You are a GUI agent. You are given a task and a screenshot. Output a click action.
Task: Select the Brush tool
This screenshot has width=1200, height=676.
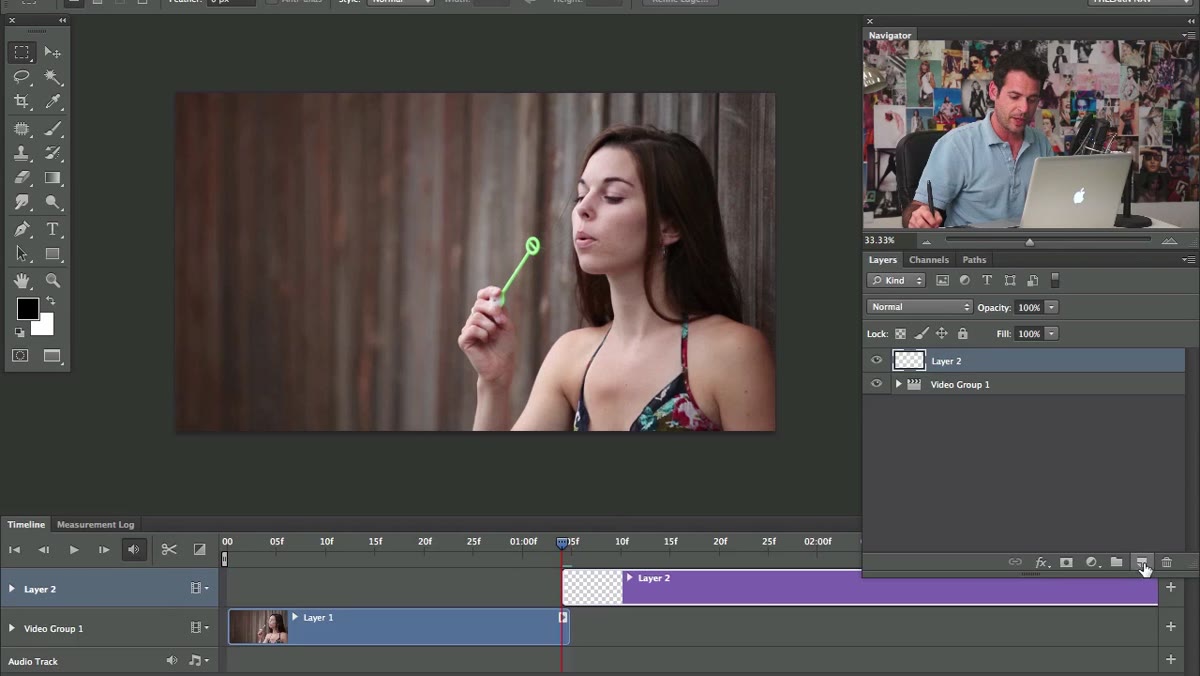(53, 129)
